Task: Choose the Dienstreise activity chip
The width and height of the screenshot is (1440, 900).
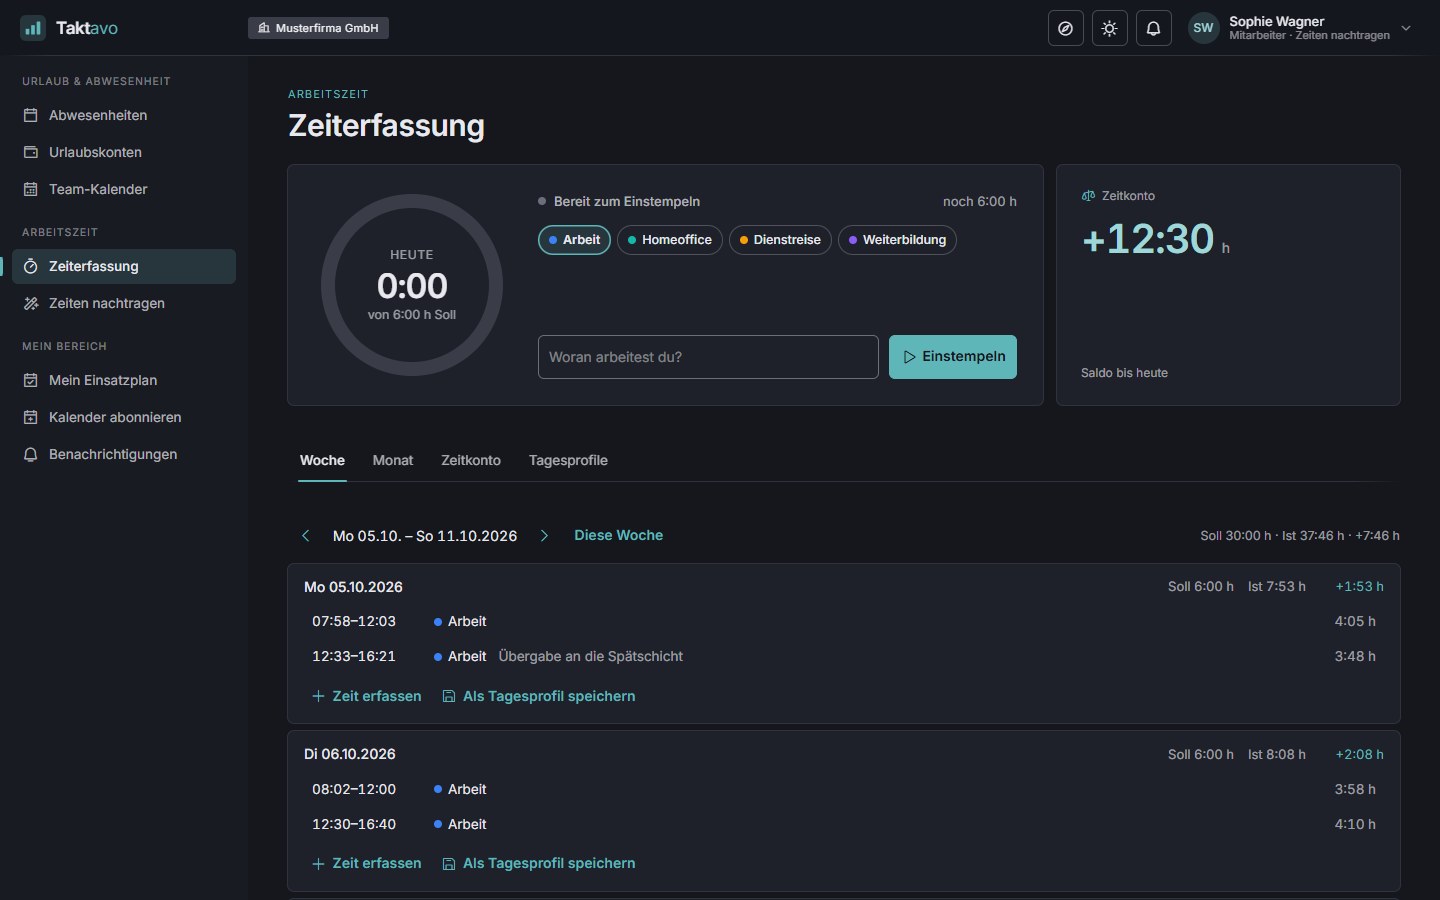Action: coord(780,240)
